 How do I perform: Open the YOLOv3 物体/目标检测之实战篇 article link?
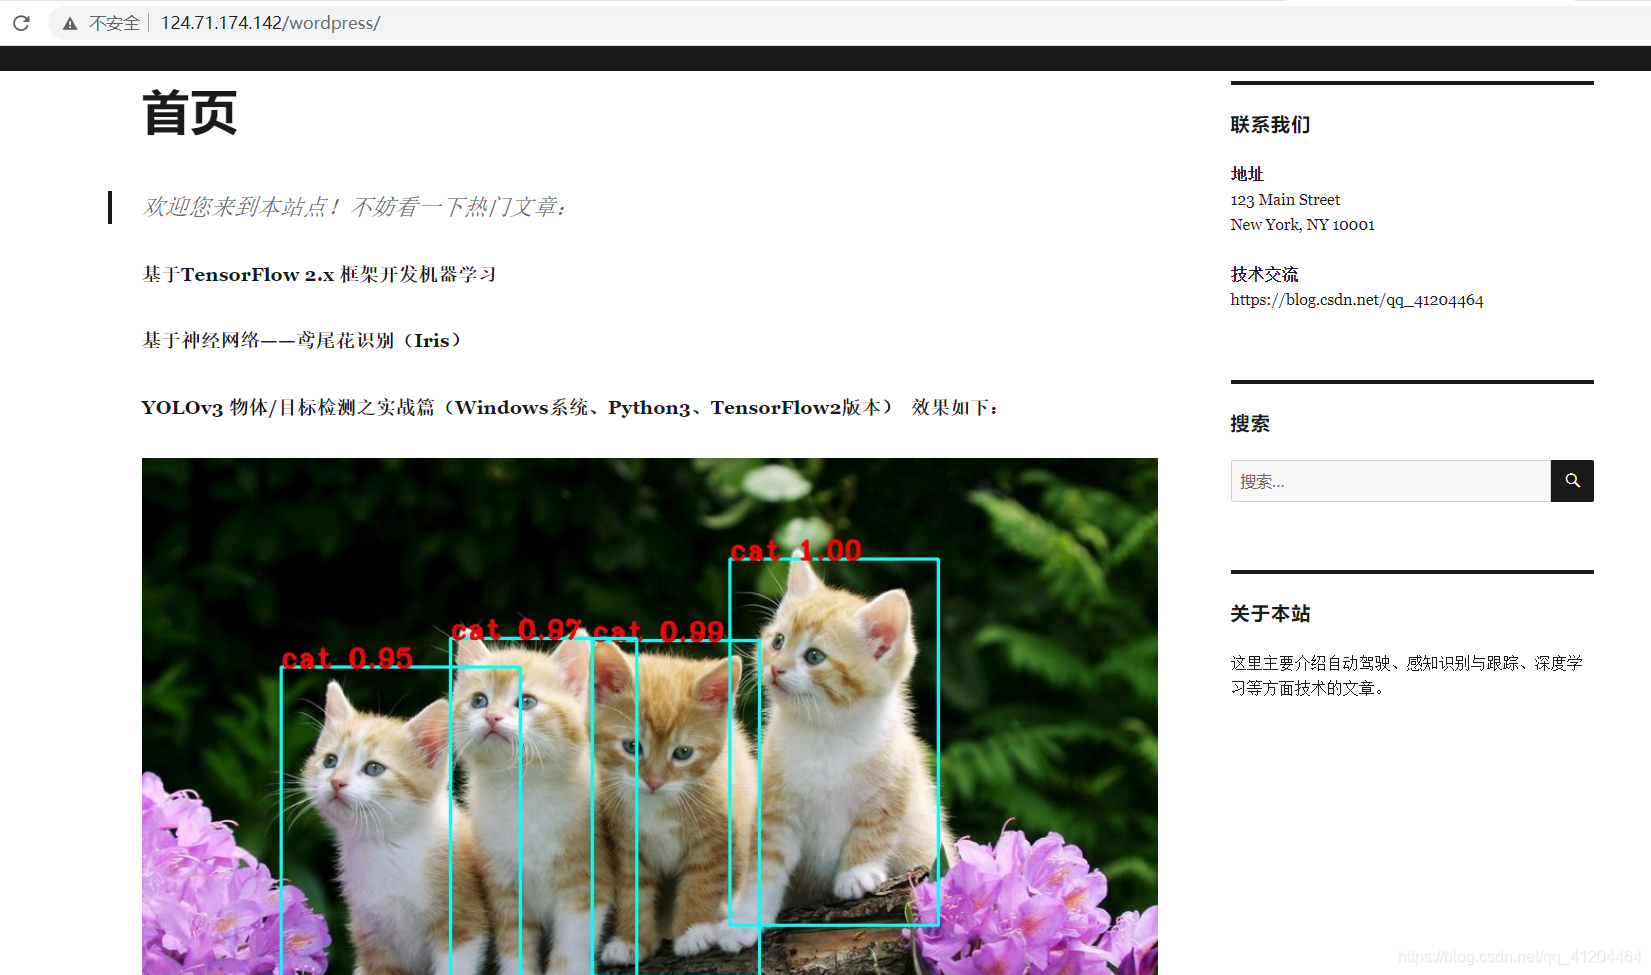(x=517, y=407)
